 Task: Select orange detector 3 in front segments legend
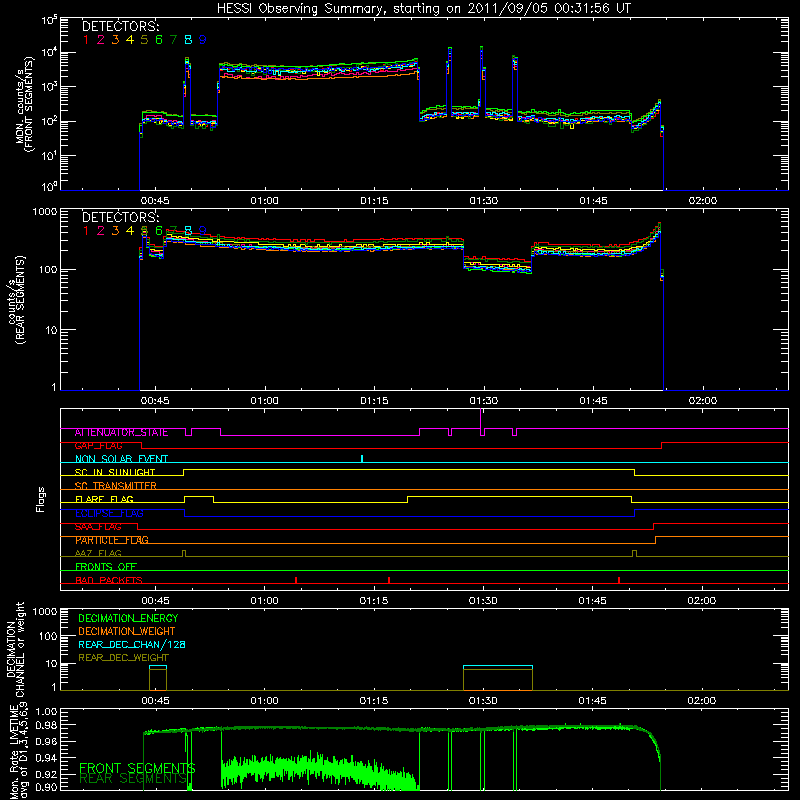click(115, 40)
